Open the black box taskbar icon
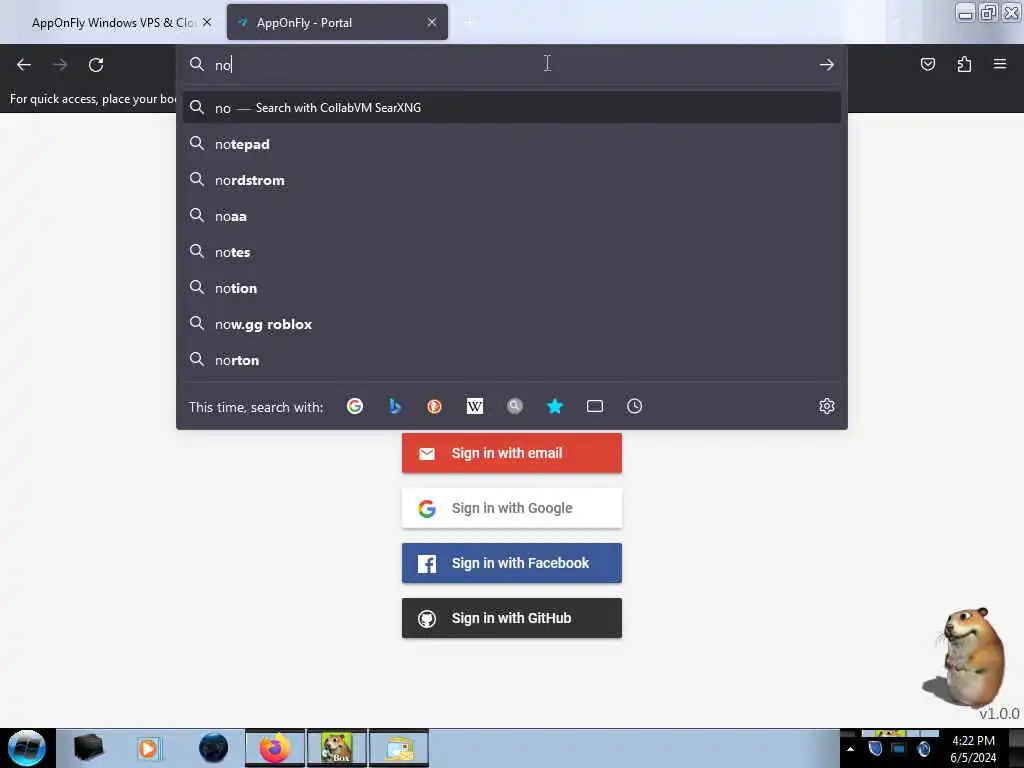1024x768 pixels. click(x=88, y=748)
